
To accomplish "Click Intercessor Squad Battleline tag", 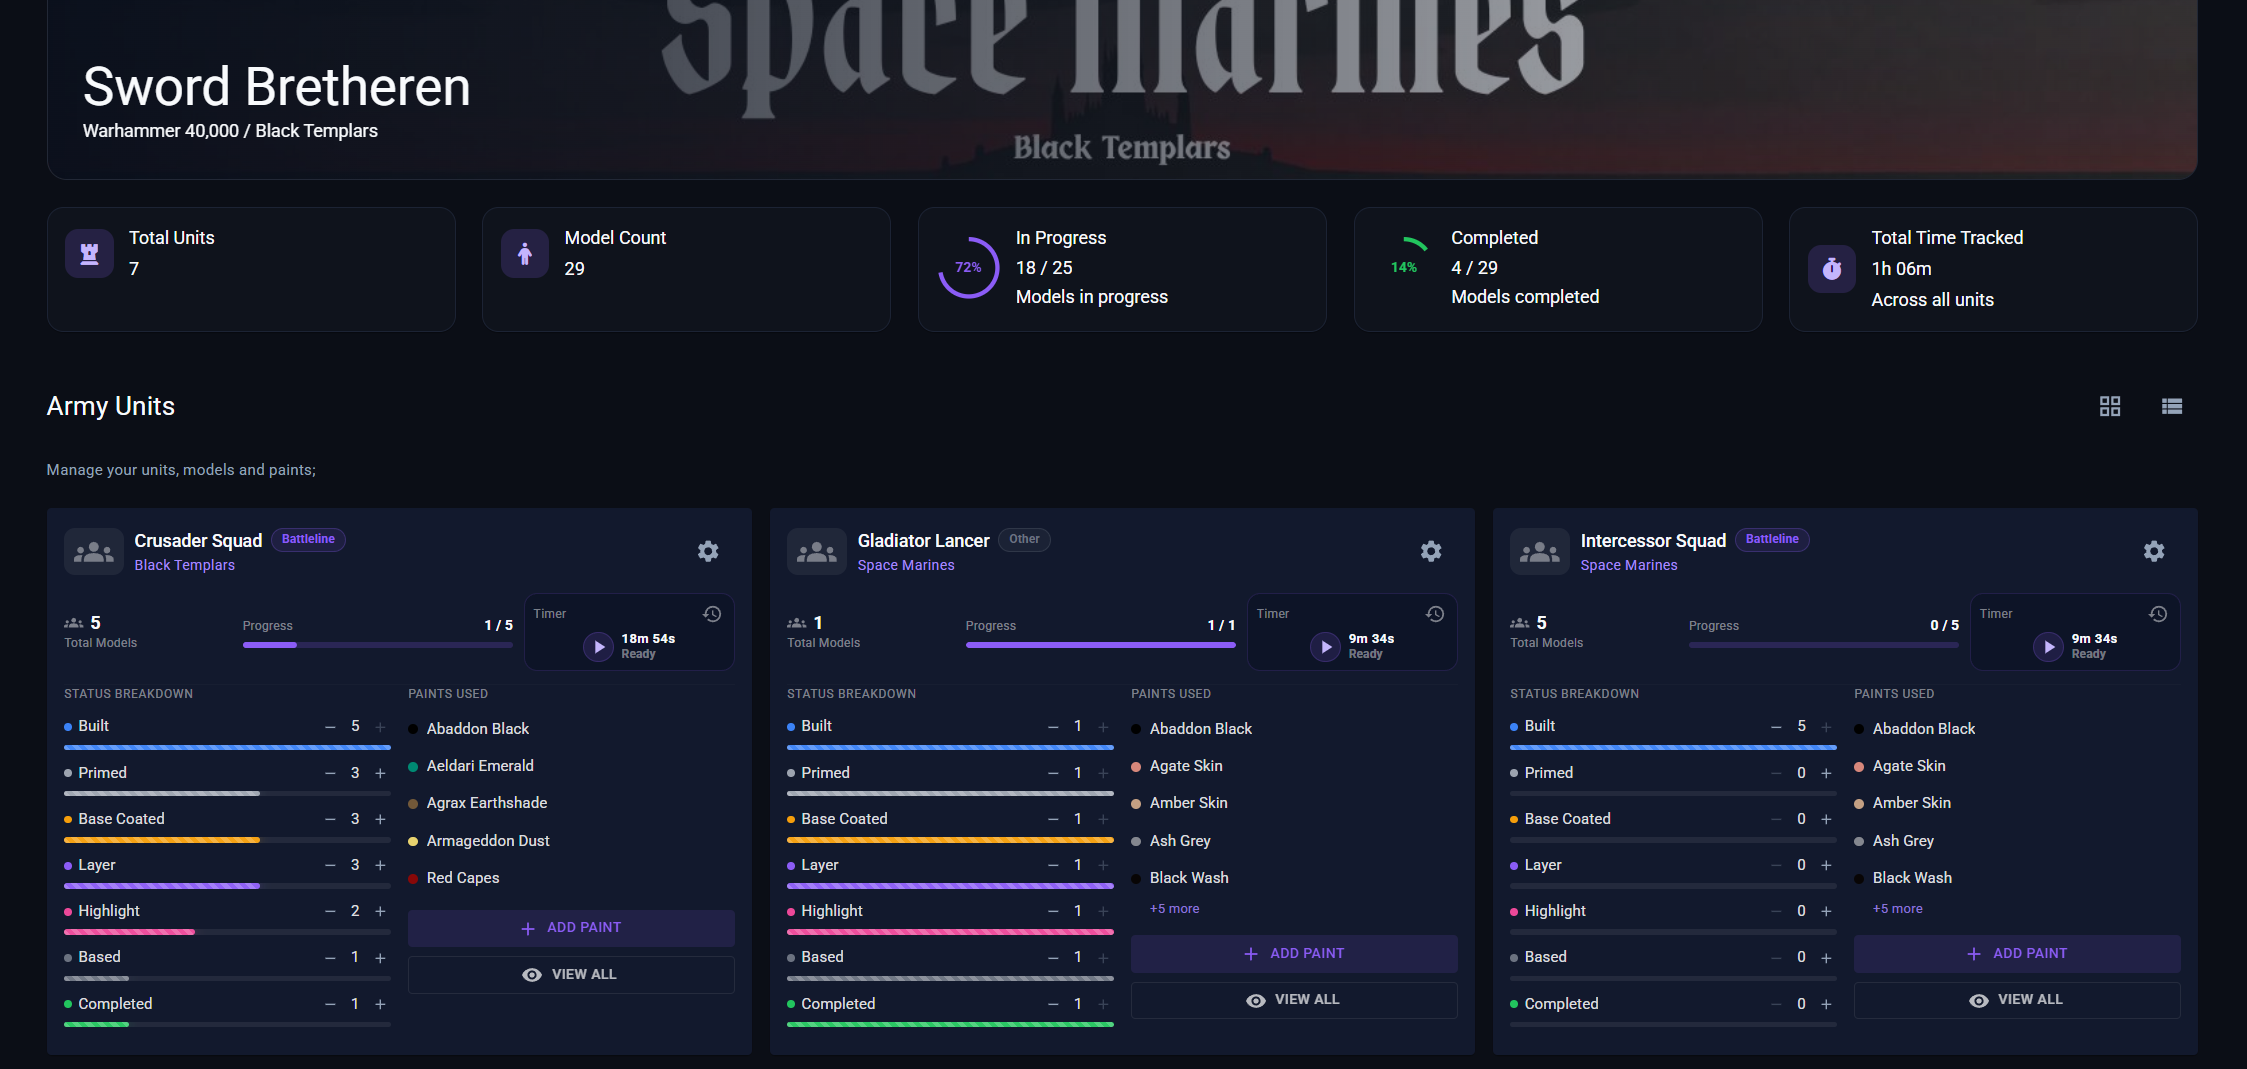I will [x=1772, y=539].
